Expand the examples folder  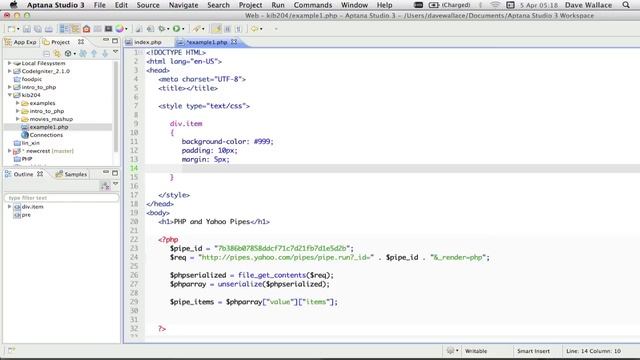(18, 103)
